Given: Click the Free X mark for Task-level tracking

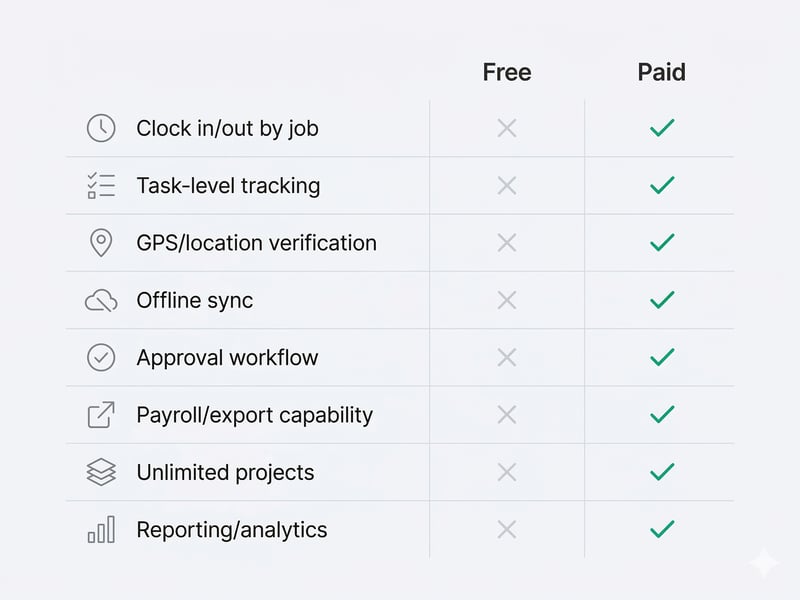Looking at the screenshot, I should tap(507, 186).
